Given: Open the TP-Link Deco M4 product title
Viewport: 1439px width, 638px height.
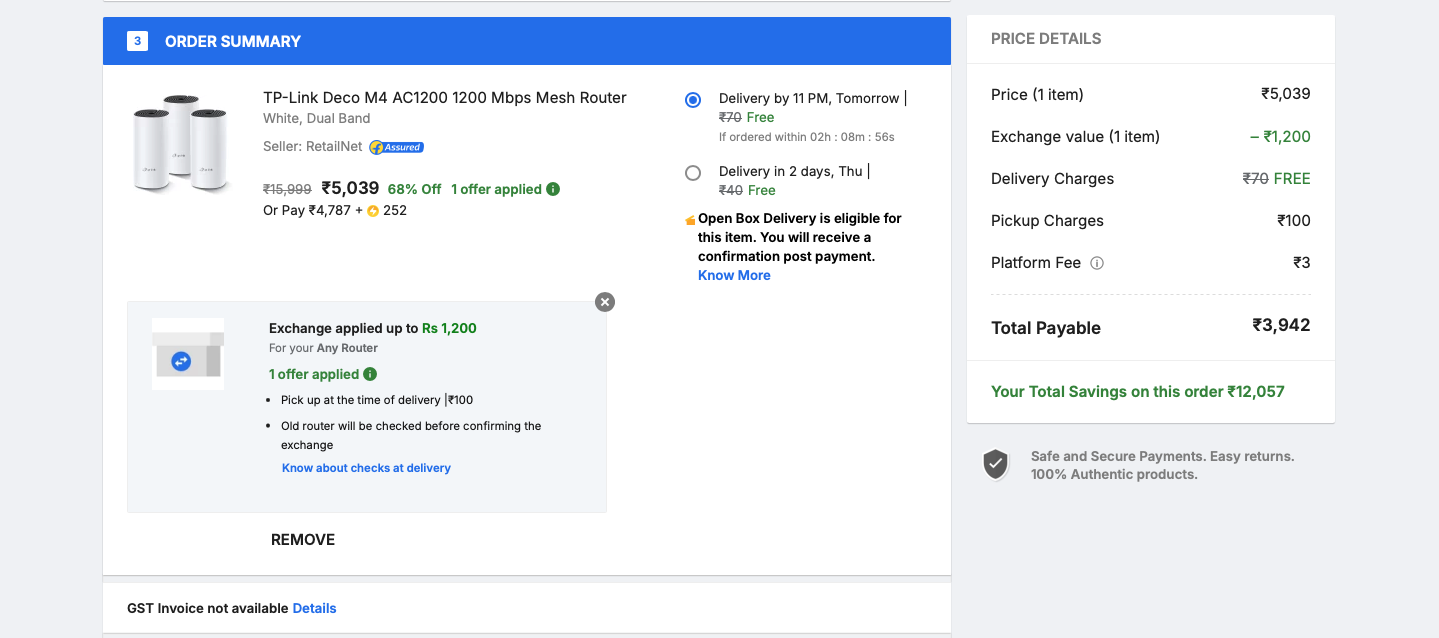Looking at the screenshot, I should tap(445, 98).
